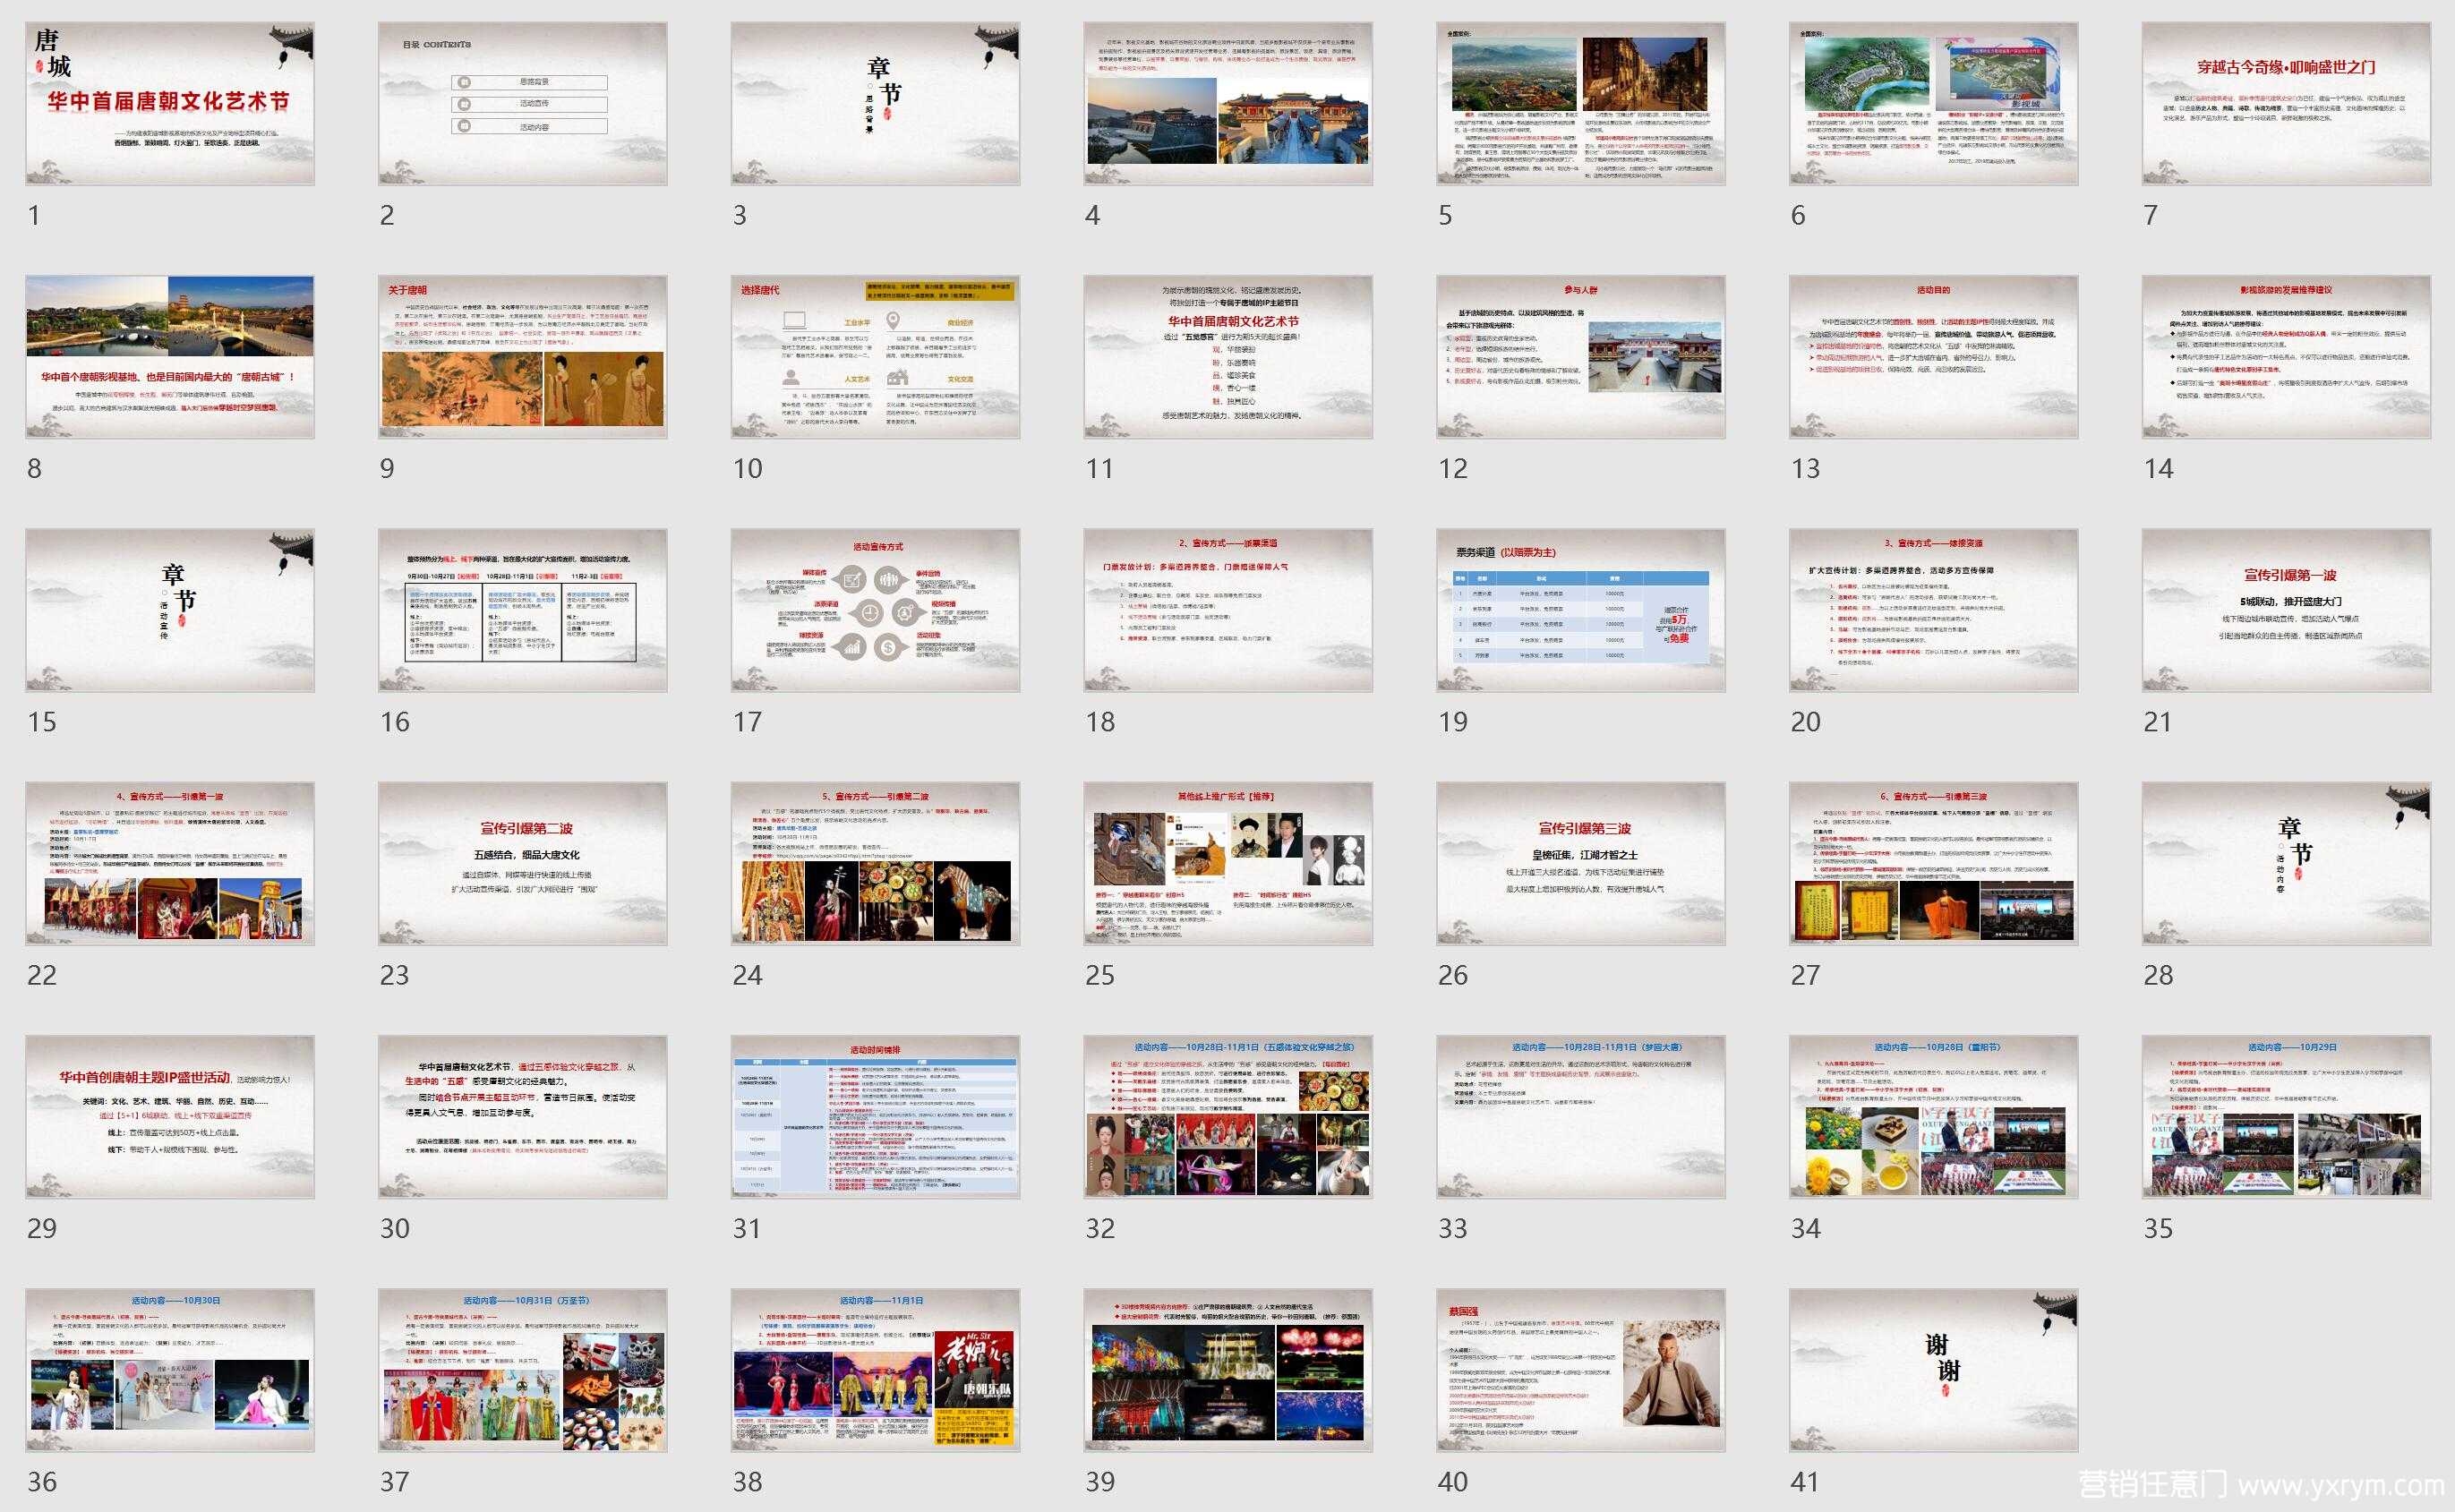Open slide 3 chapter divider thumbnail
The image size is (2455, 1512).
(875, 103)
